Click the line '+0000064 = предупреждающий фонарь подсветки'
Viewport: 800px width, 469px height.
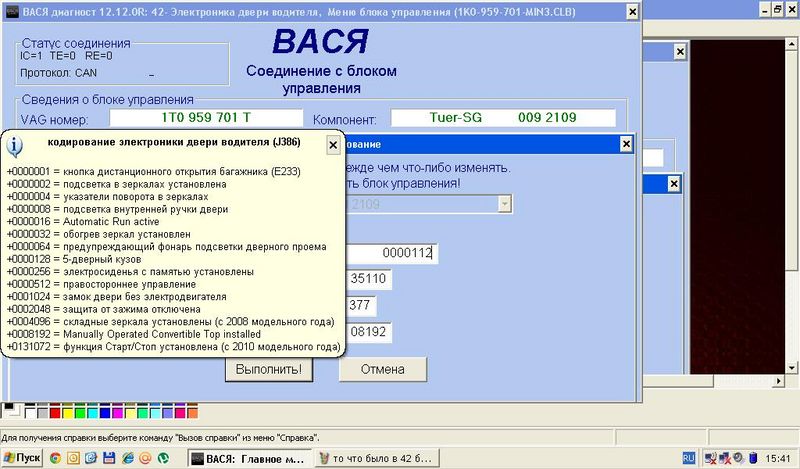coord(167,246)
